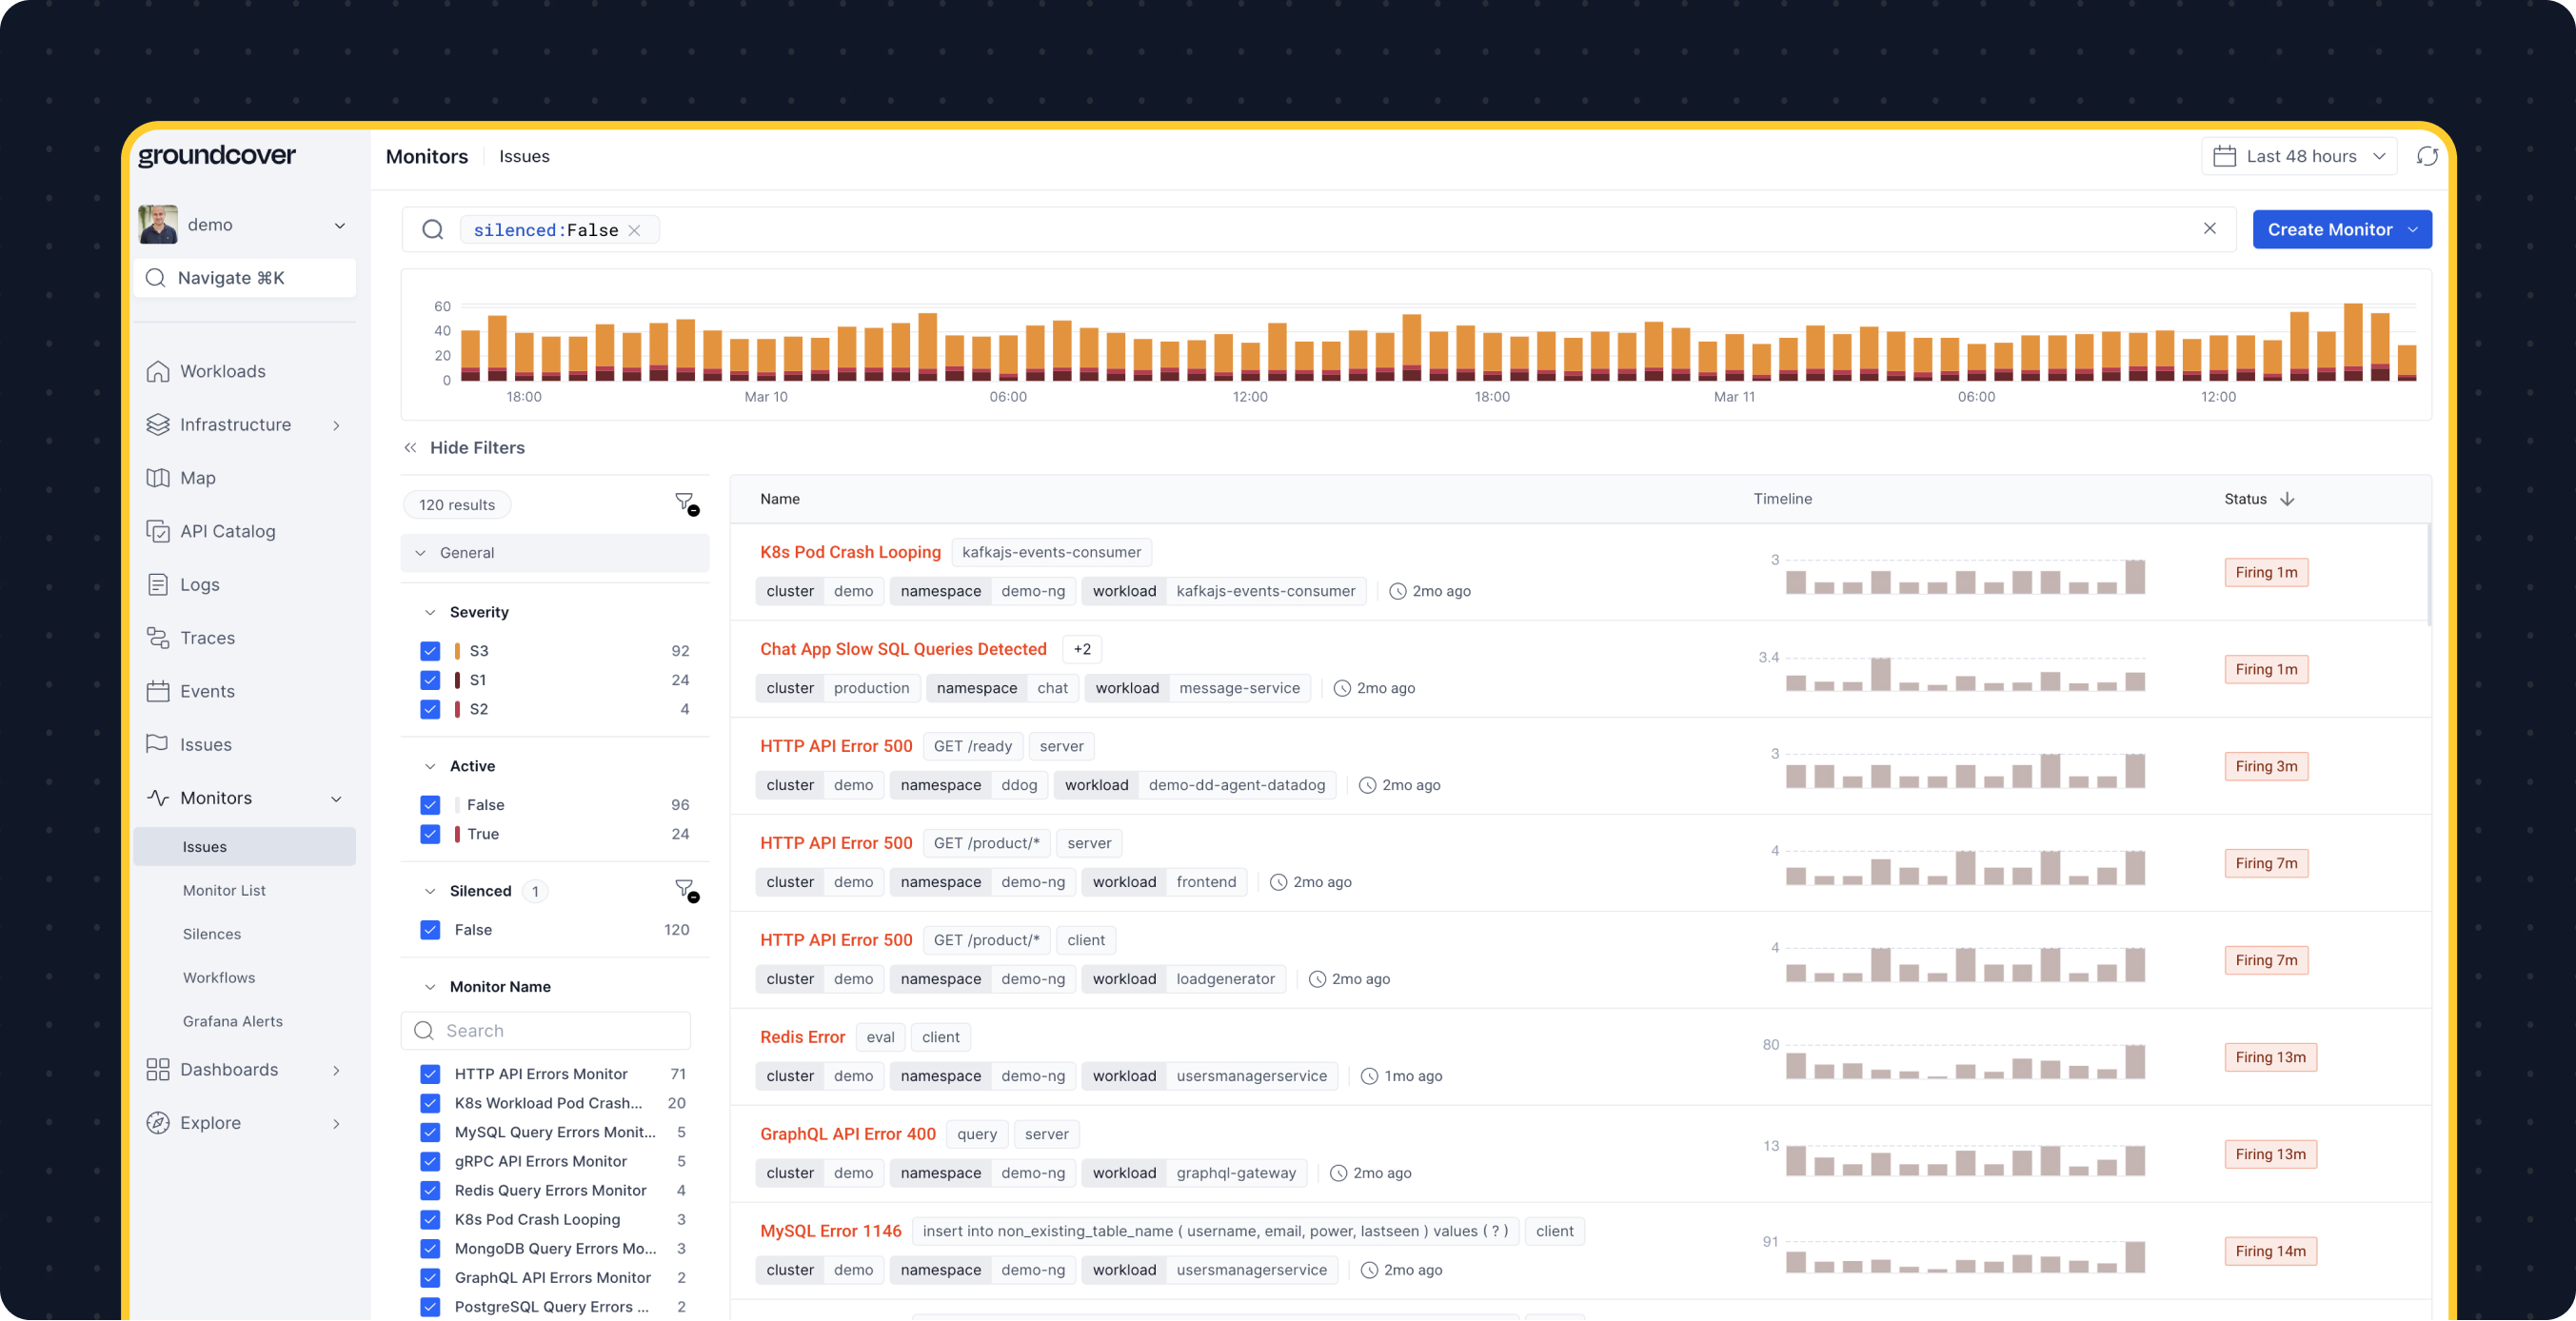The height and width of the screenshot is (1321, 2576).
Task: Open Events calendar icon in sidebar
Action: 158,691
